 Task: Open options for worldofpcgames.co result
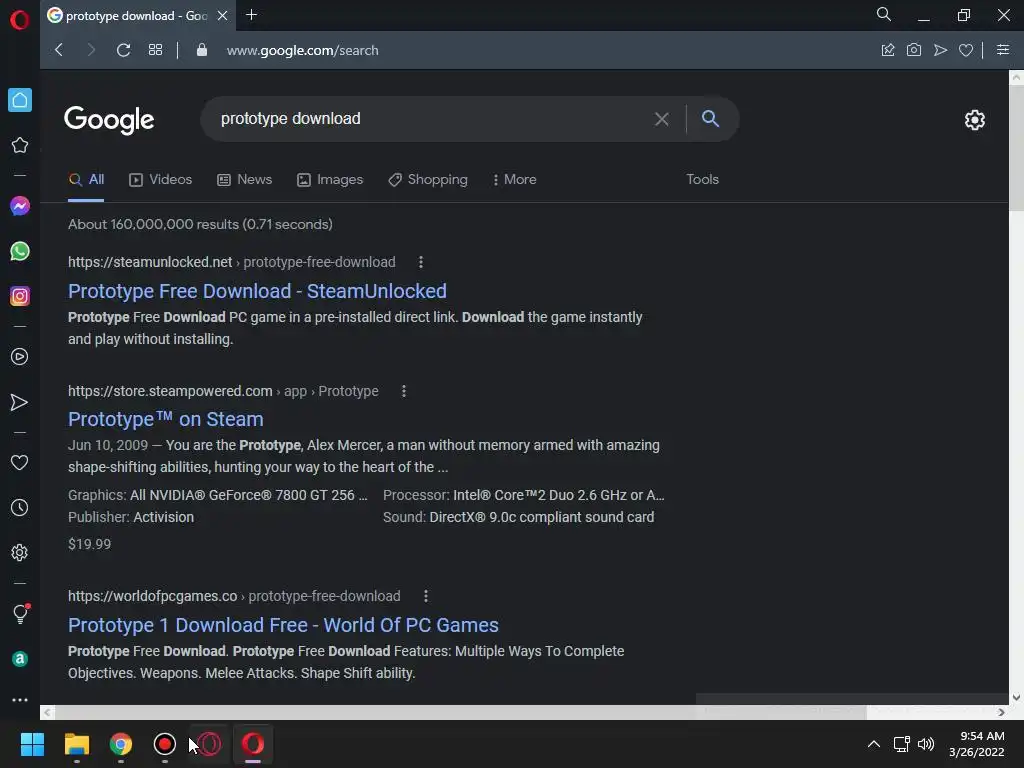pyautogui.click(x=426, y=596)
